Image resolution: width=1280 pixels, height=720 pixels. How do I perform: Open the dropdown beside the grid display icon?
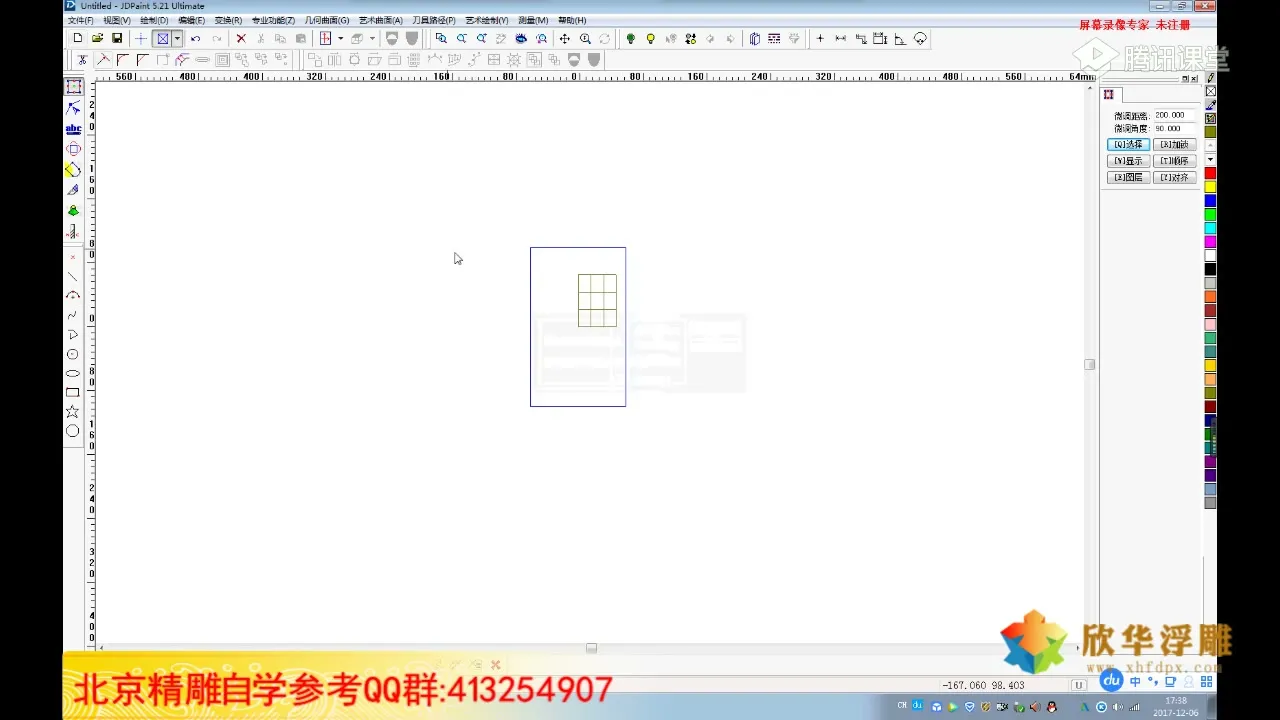340,38
